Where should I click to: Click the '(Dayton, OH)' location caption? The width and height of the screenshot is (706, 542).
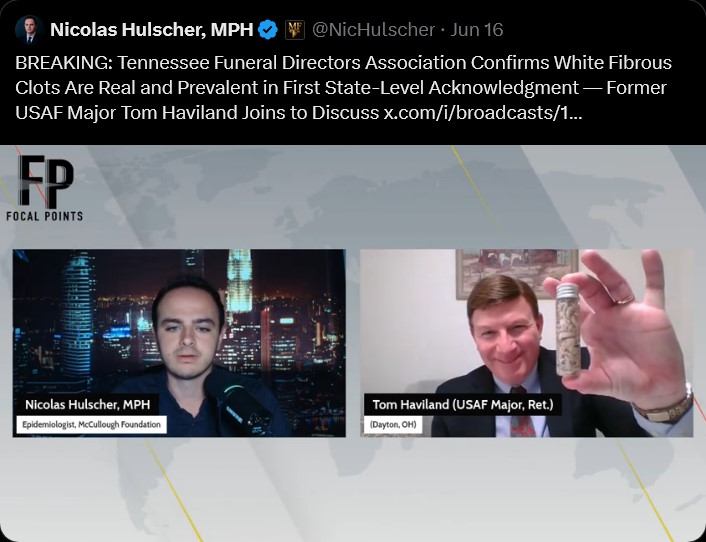[x=393, y=425]
